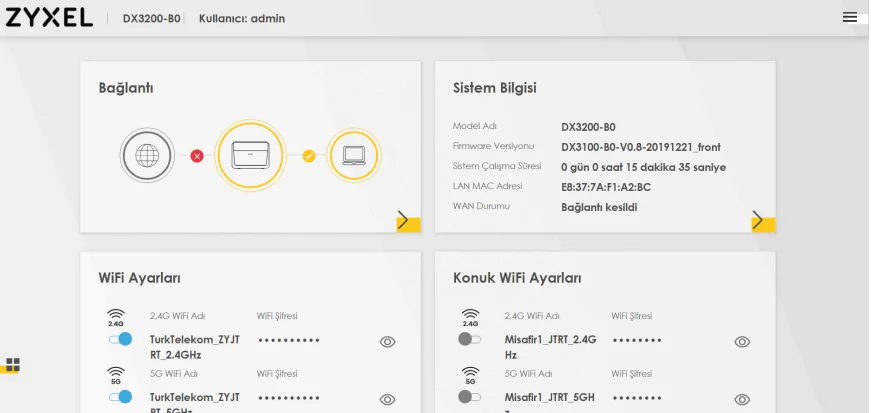Show the guest 2.4G WiFi password

pos(742,342)
